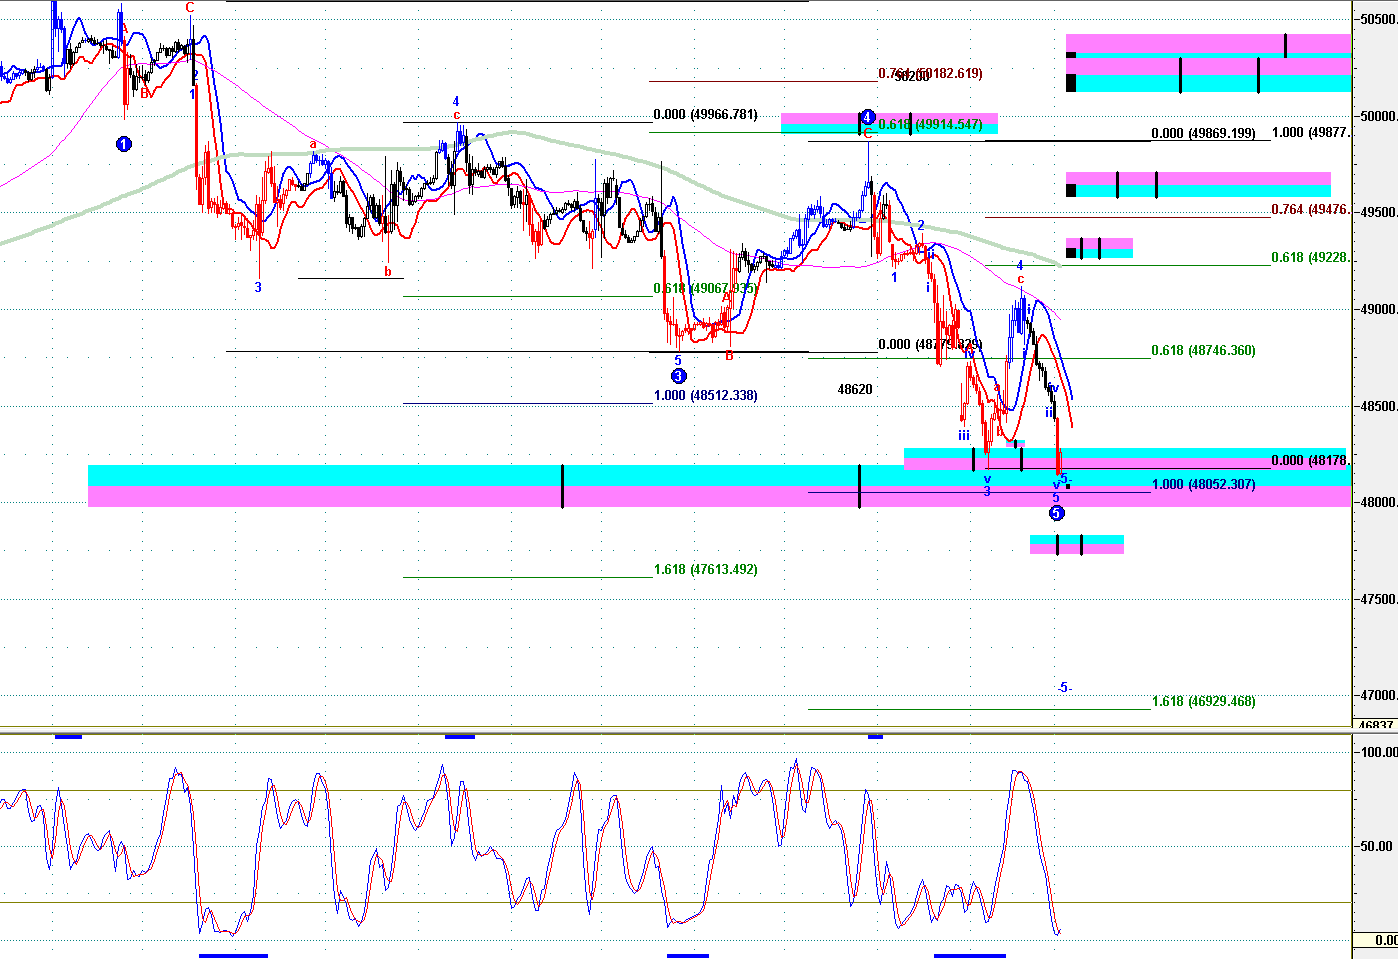This screenshot has height=959, width=1398.
Task: Click the red C wave label at top left
Action: pyautogui.click(x=190, y=8)
